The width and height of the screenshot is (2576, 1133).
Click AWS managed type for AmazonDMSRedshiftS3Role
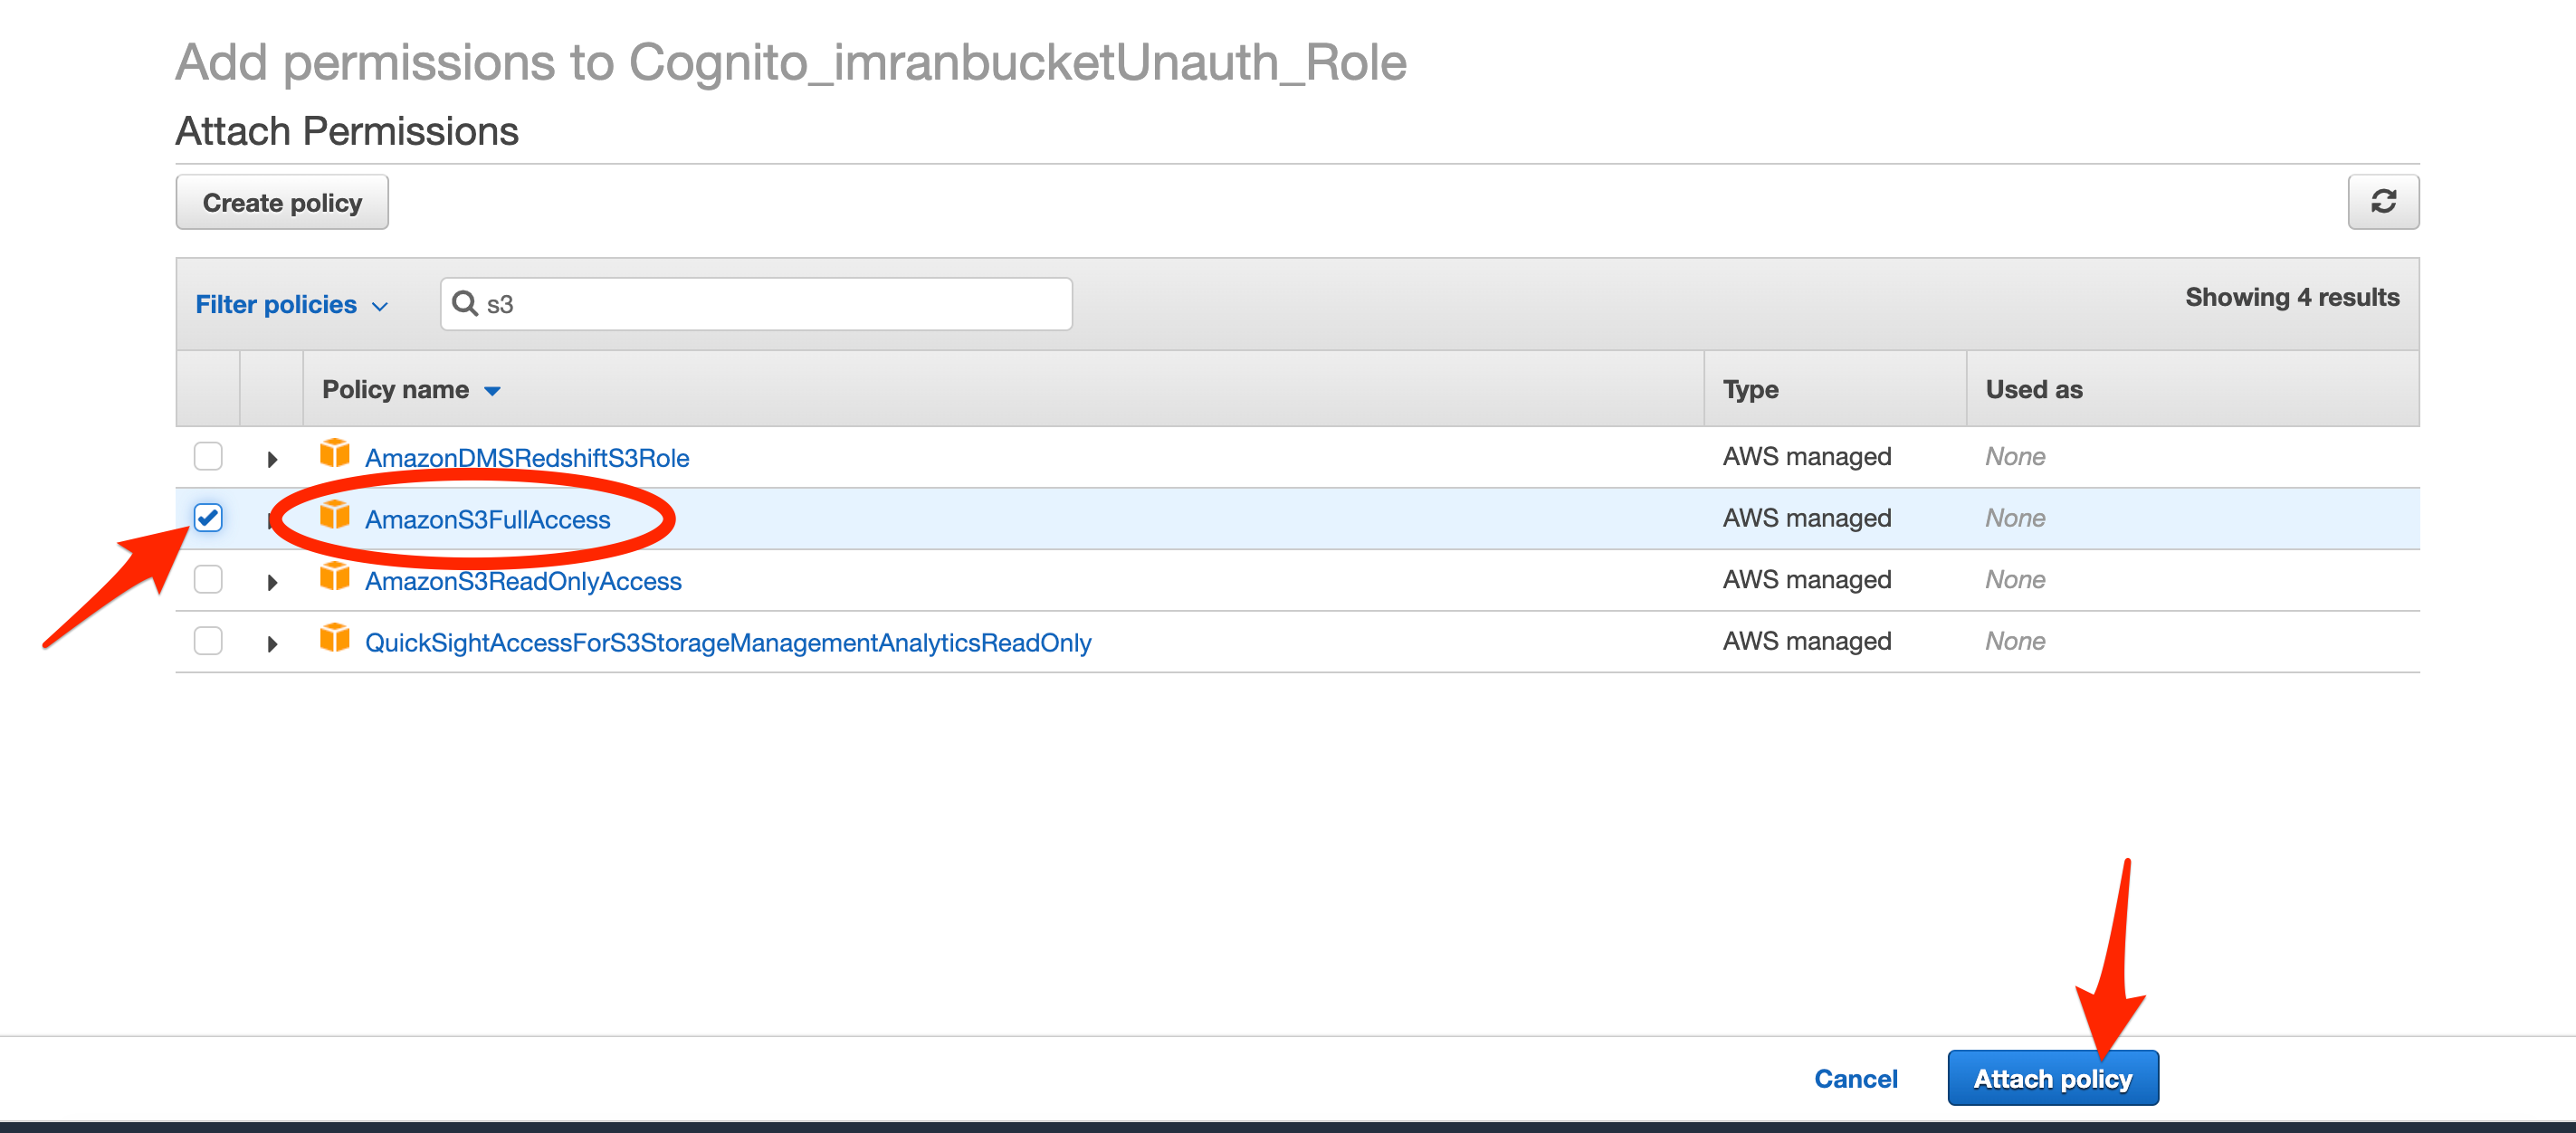tap(1807, 456)
